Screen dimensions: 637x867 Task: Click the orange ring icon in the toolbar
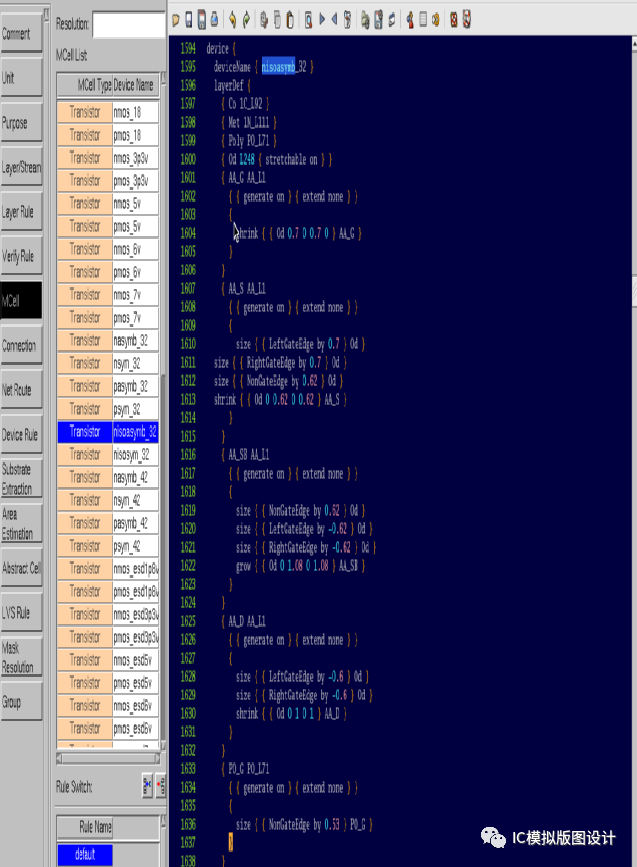pyautogui.click(x=436, y=20)
